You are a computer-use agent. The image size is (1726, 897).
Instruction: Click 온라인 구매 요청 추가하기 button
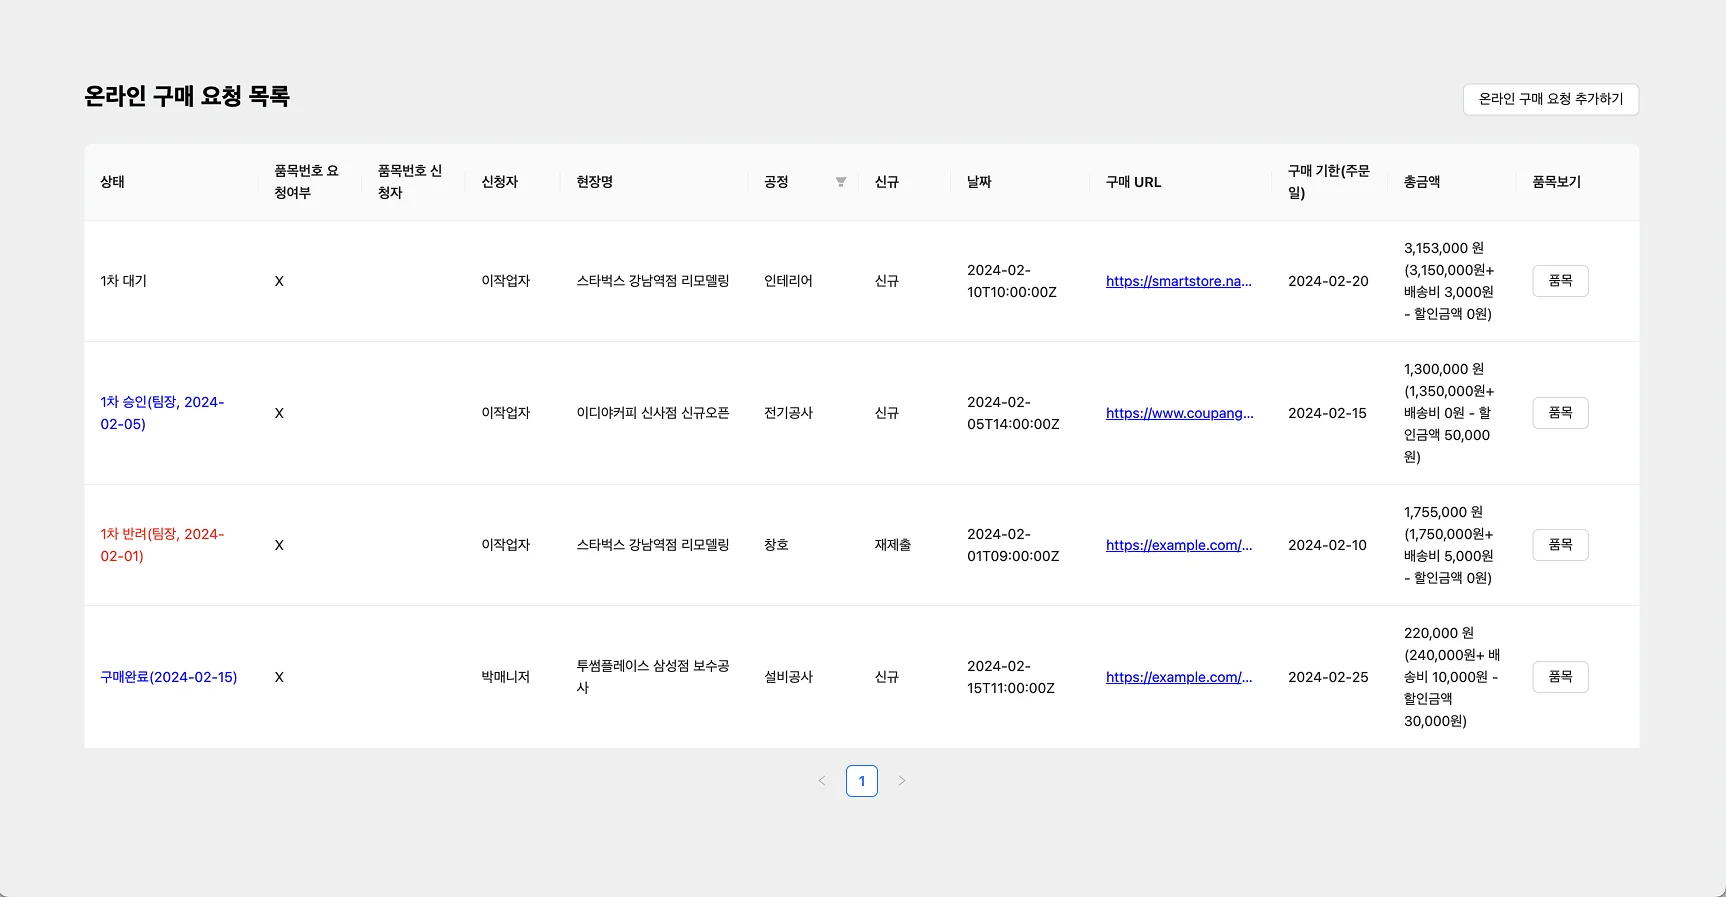[1551, 99]
